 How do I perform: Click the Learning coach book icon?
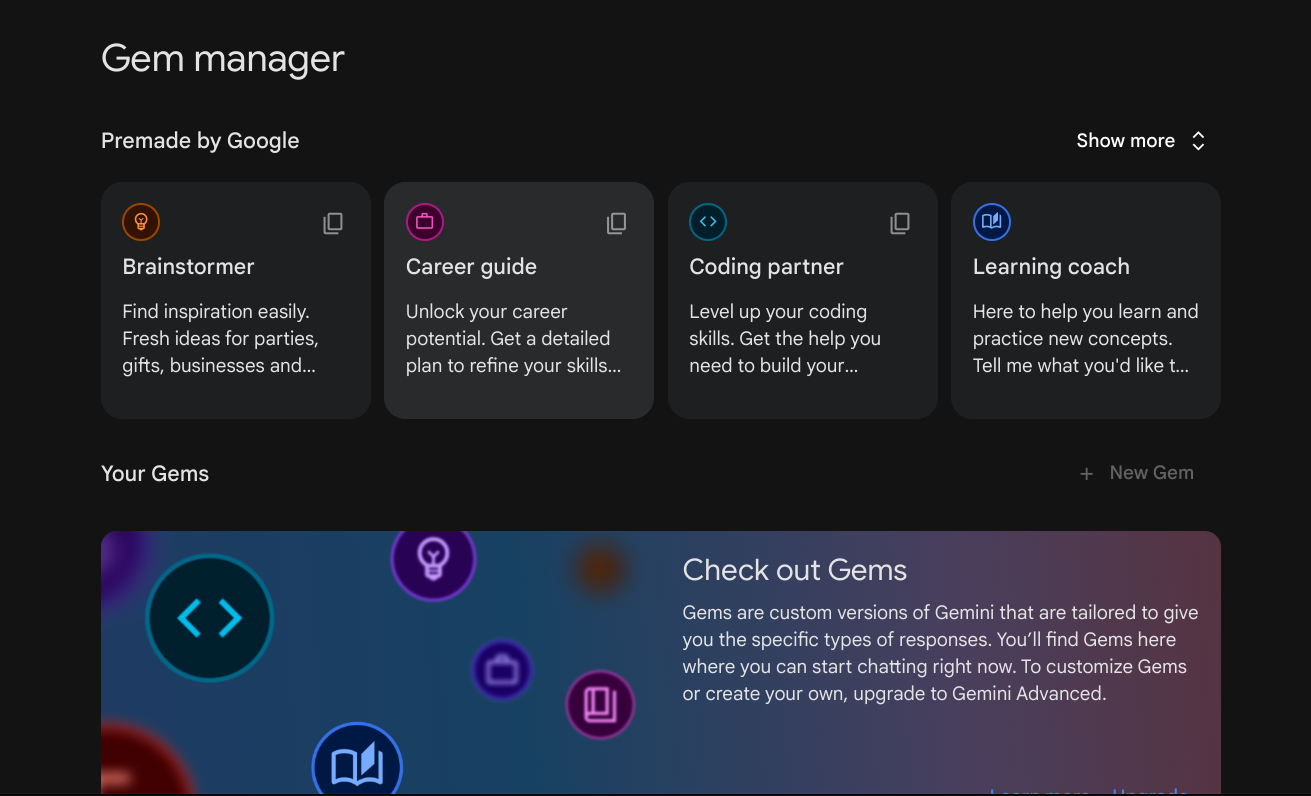992,222
